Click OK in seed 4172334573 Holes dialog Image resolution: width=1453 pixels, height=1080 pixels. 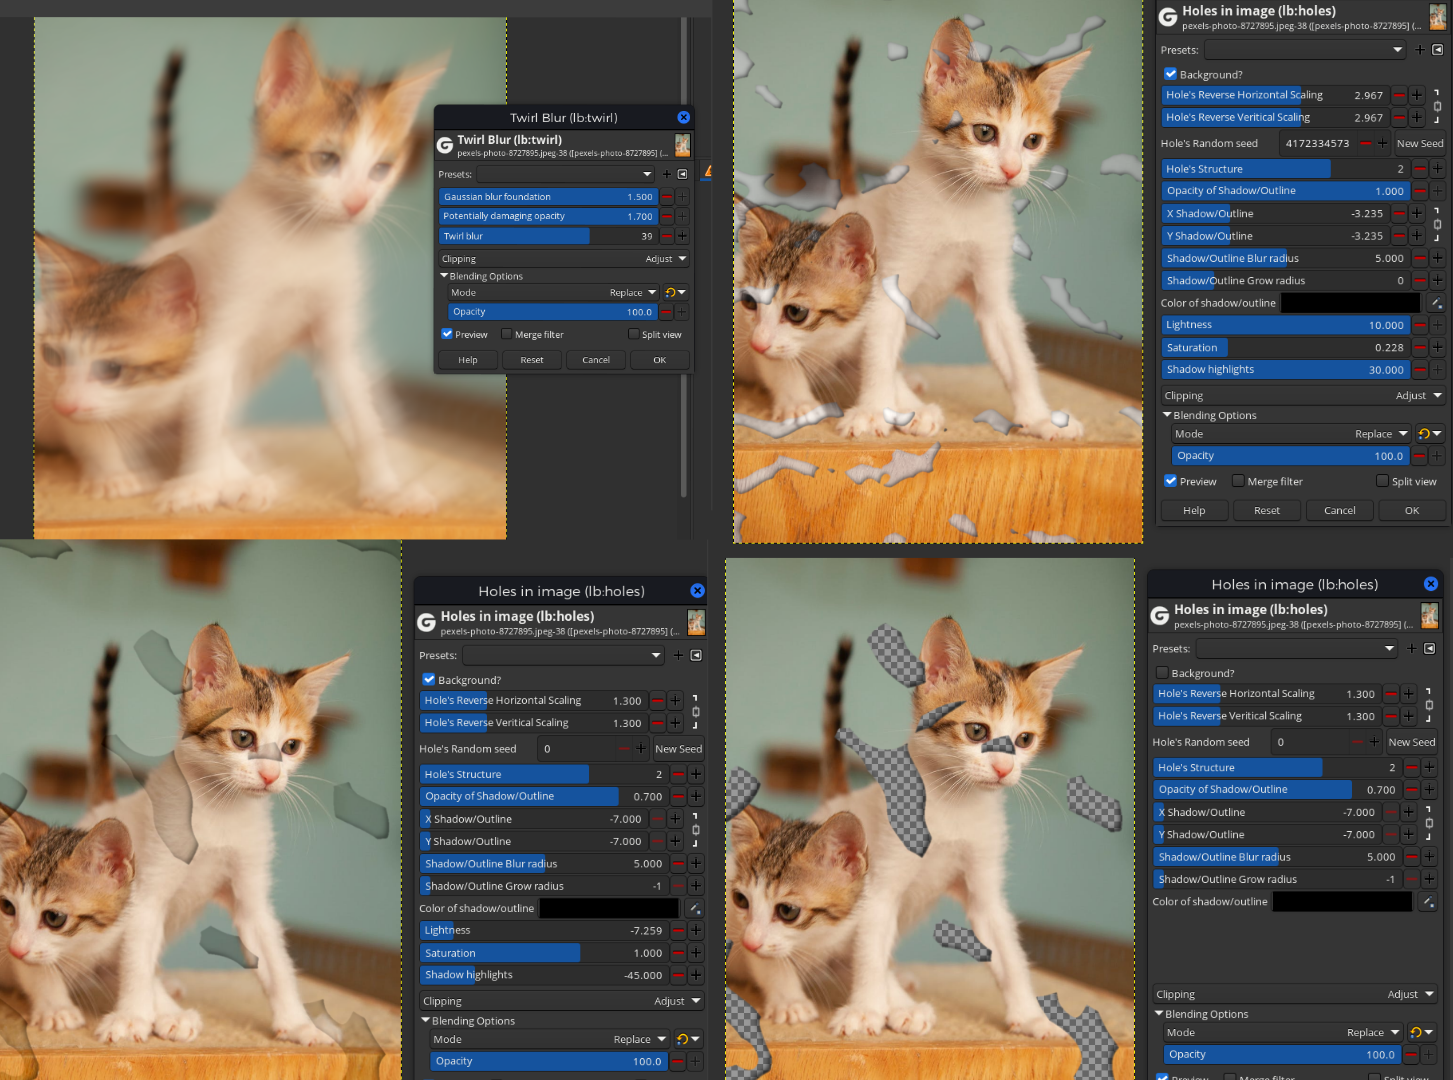(x=1412, y=510)
